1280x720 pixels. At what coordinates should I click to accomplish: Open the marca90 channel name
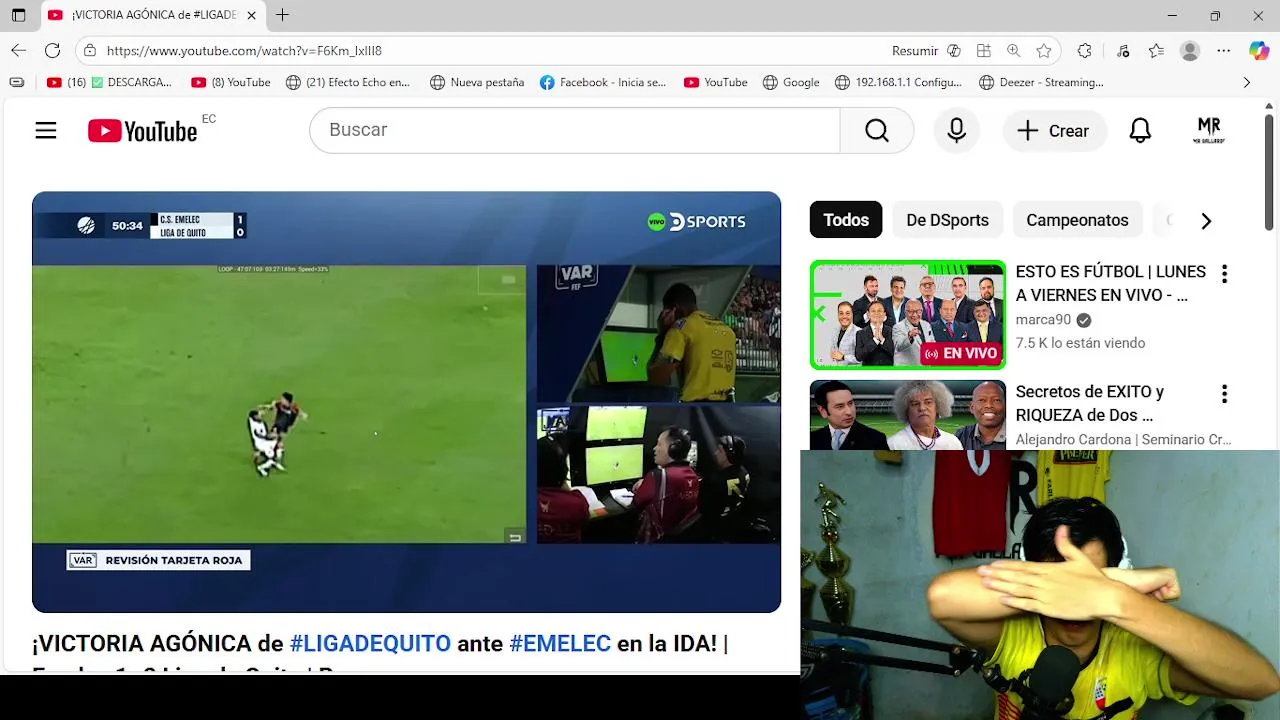[1043, 320]
